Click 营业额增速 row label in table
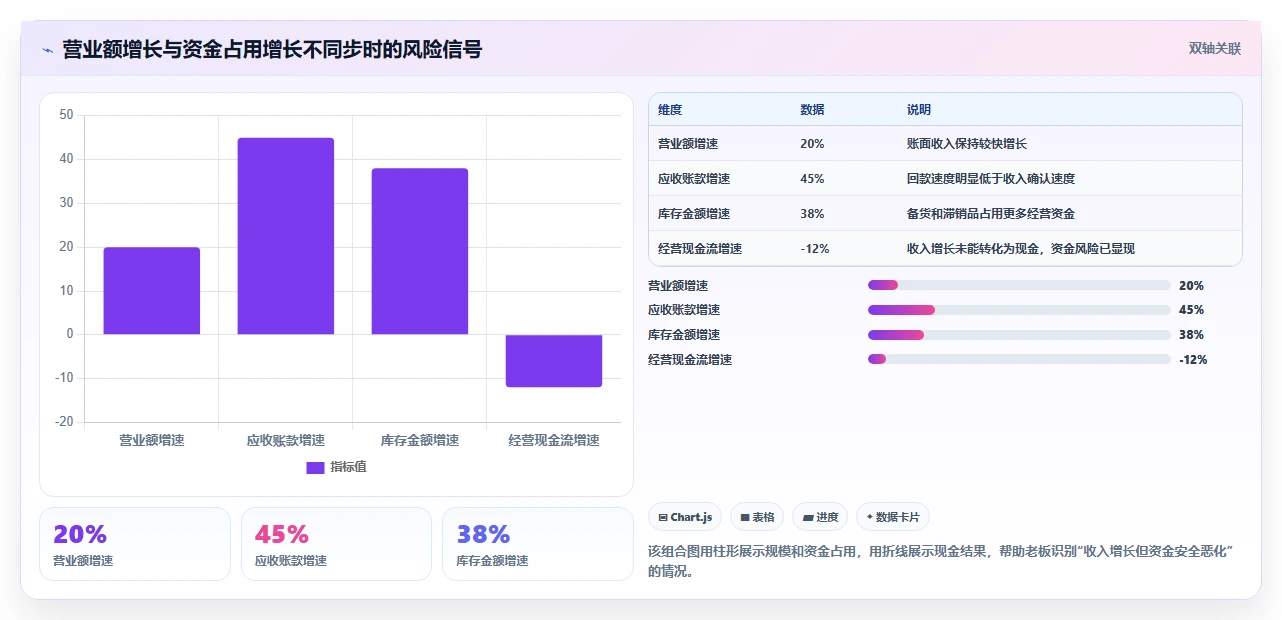The width and height of the screenshot is (1282, 620). pos(688,144)
